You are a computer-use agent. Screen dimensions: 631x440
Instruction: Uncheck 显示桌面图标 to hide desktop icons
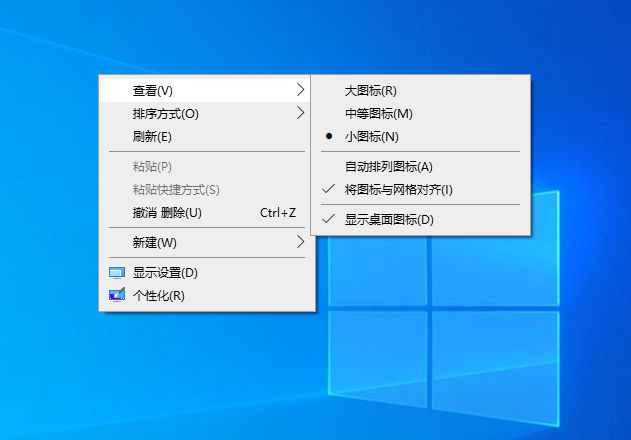[x=388, y=219]
